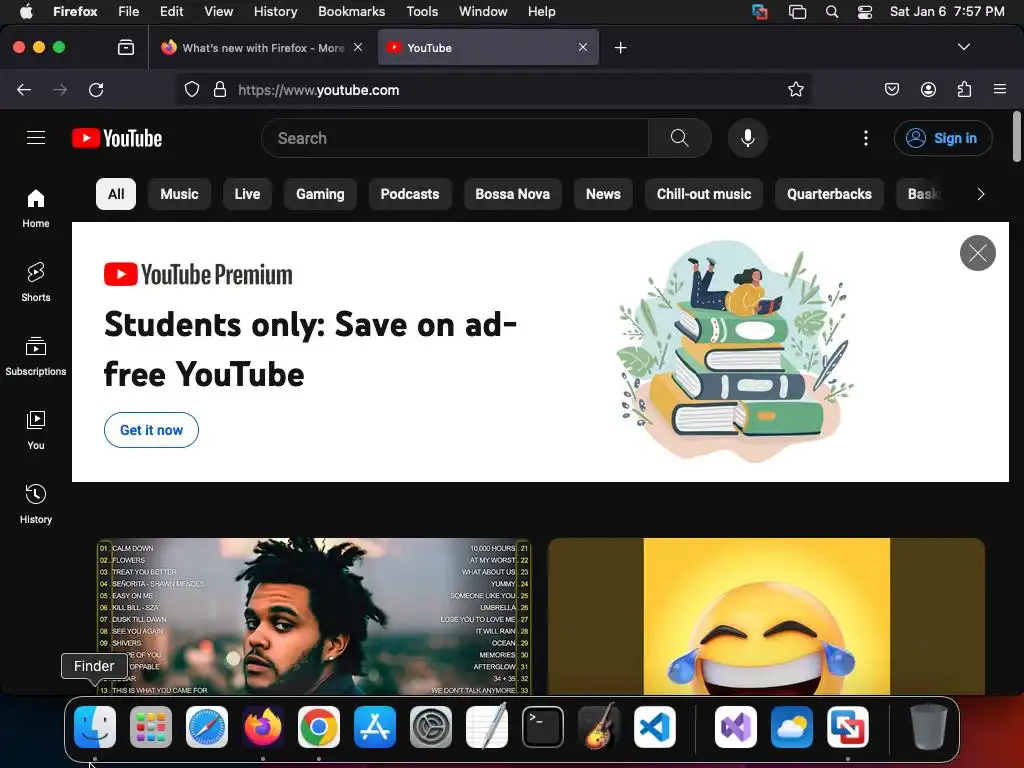The image size is (1024, 768).
Task: Open Terminal from the Dock
Action: 543,727
